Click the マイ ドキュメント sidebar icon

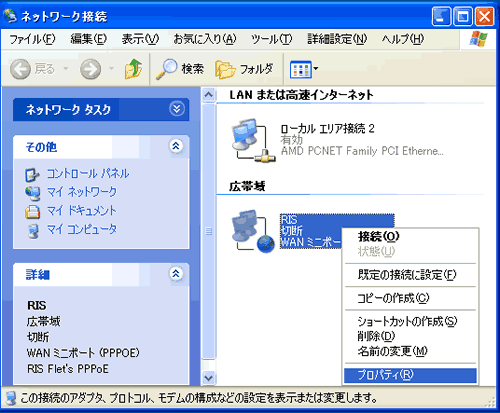tap(32, 212)
